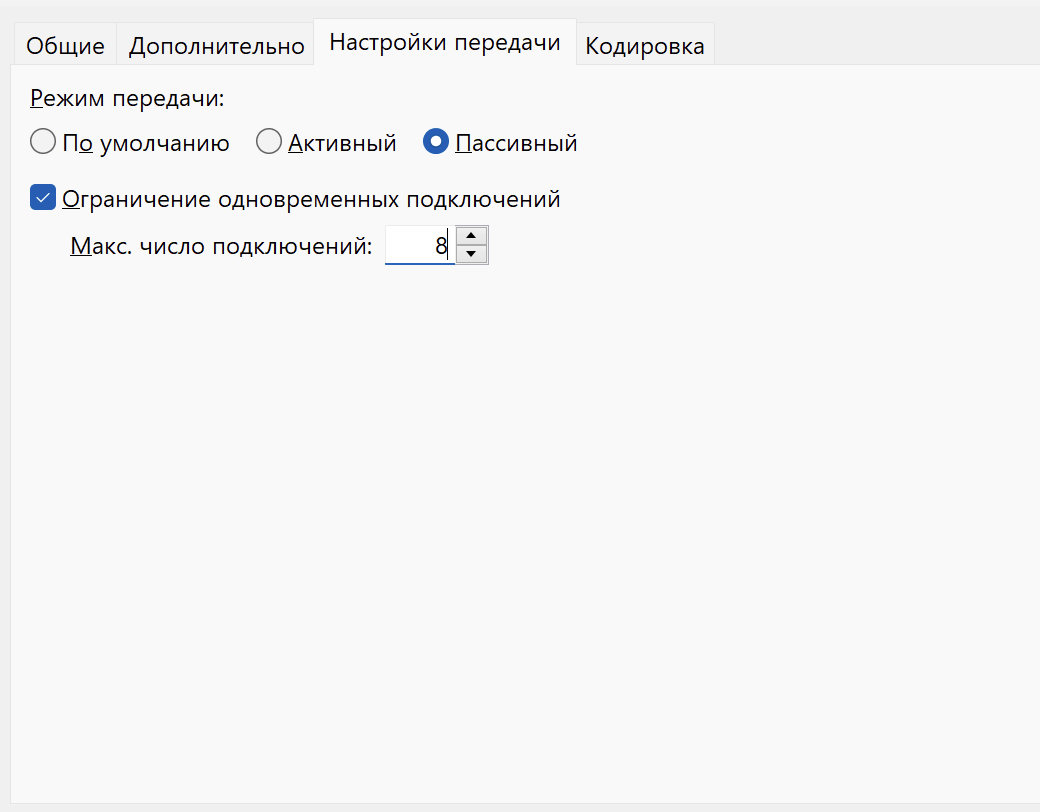Select the Настройки передачи tab

(445, 42)
